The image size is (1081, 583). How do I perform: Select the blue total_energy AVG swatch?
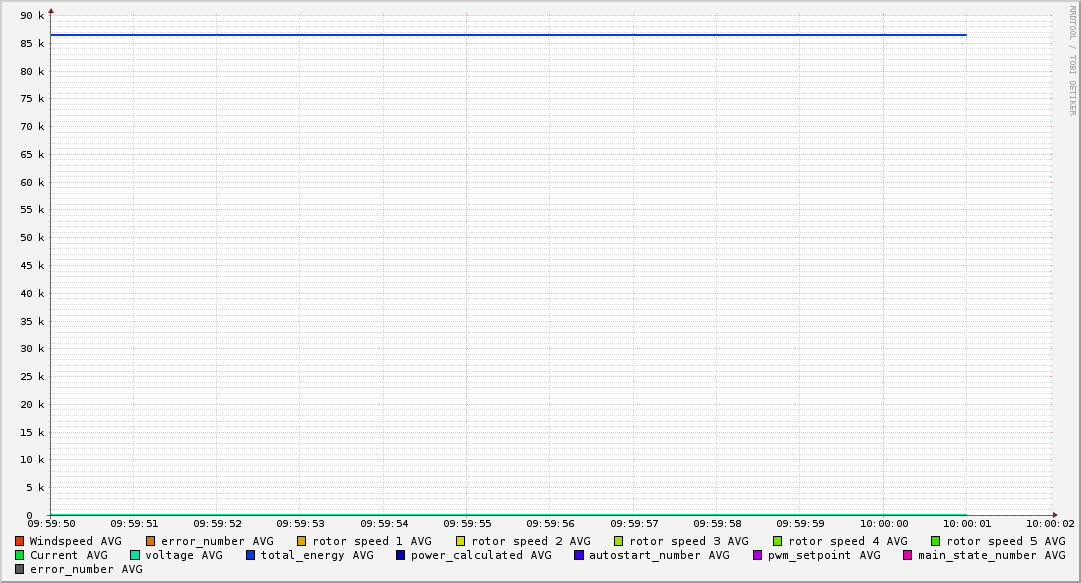tap(251, 555)
